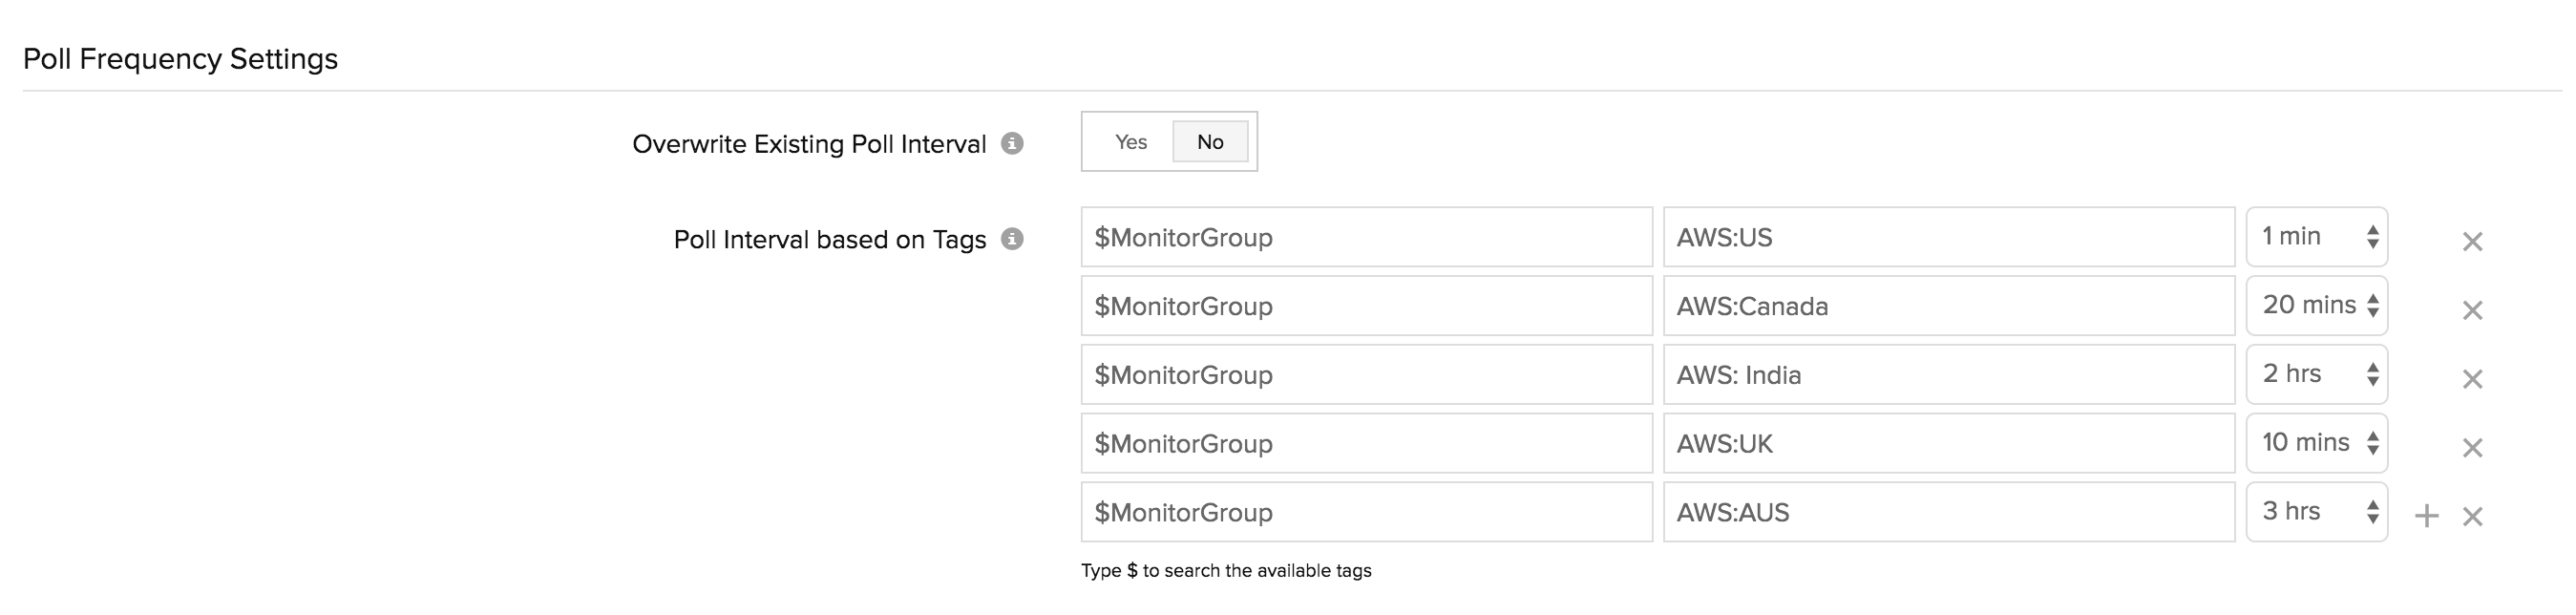The height and width of the screenshot is (615, 2576).
Task: Click the AWS:UK tag value field
Action: tap(1950, 443)
